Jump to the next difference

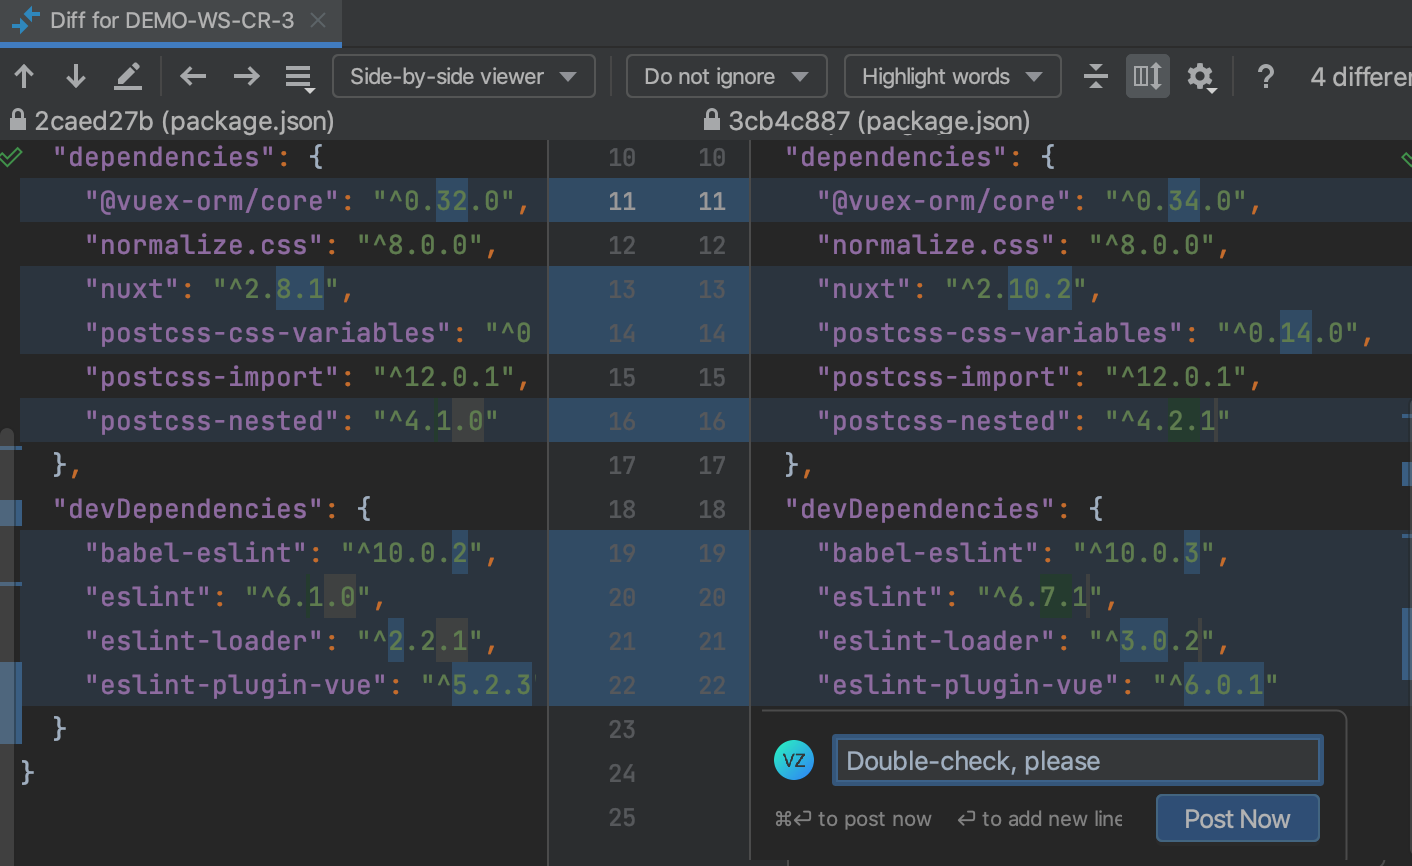pyautogui.click(x=74, y=75)
